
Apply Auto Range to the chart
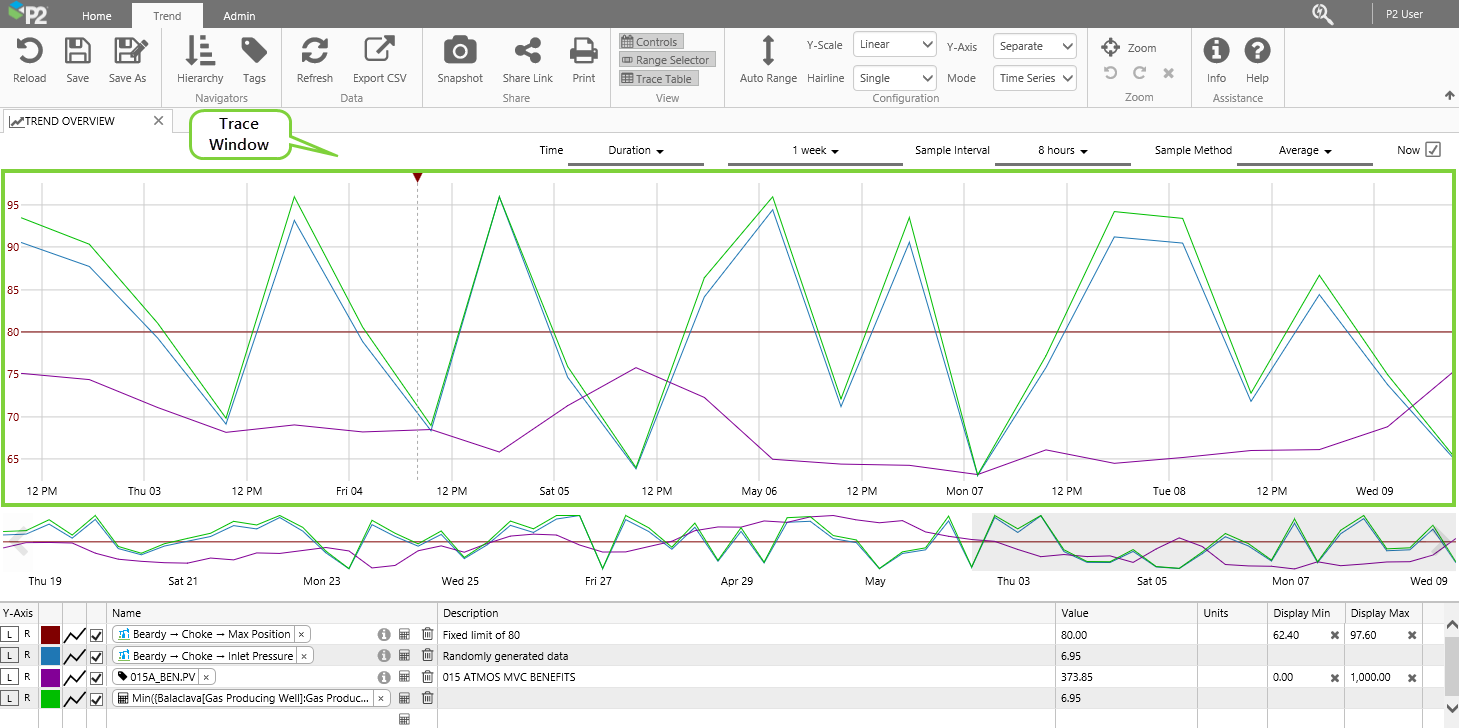point(768,51)
